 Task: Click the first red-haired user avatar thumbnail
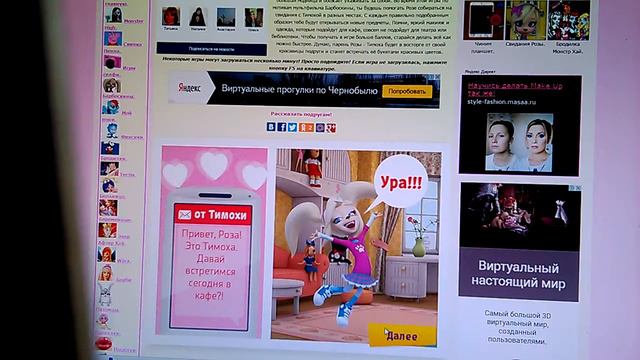pyautogui.click(x=171, y=17)
